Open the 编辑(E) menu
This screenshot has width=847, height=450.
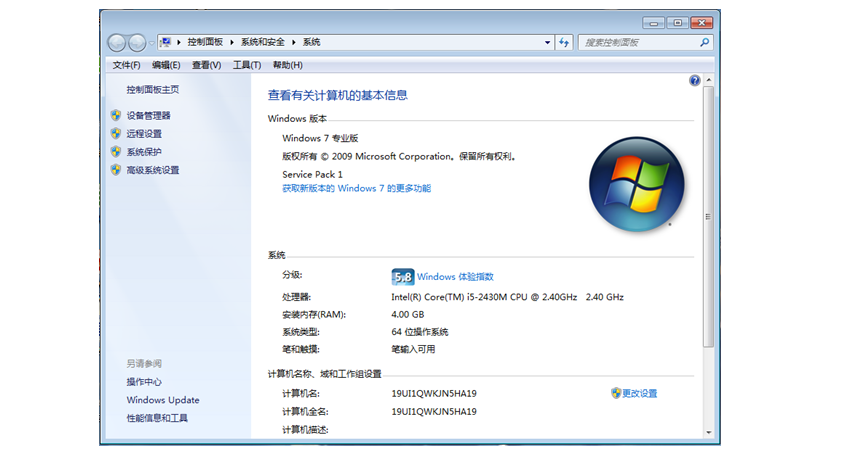166,65
